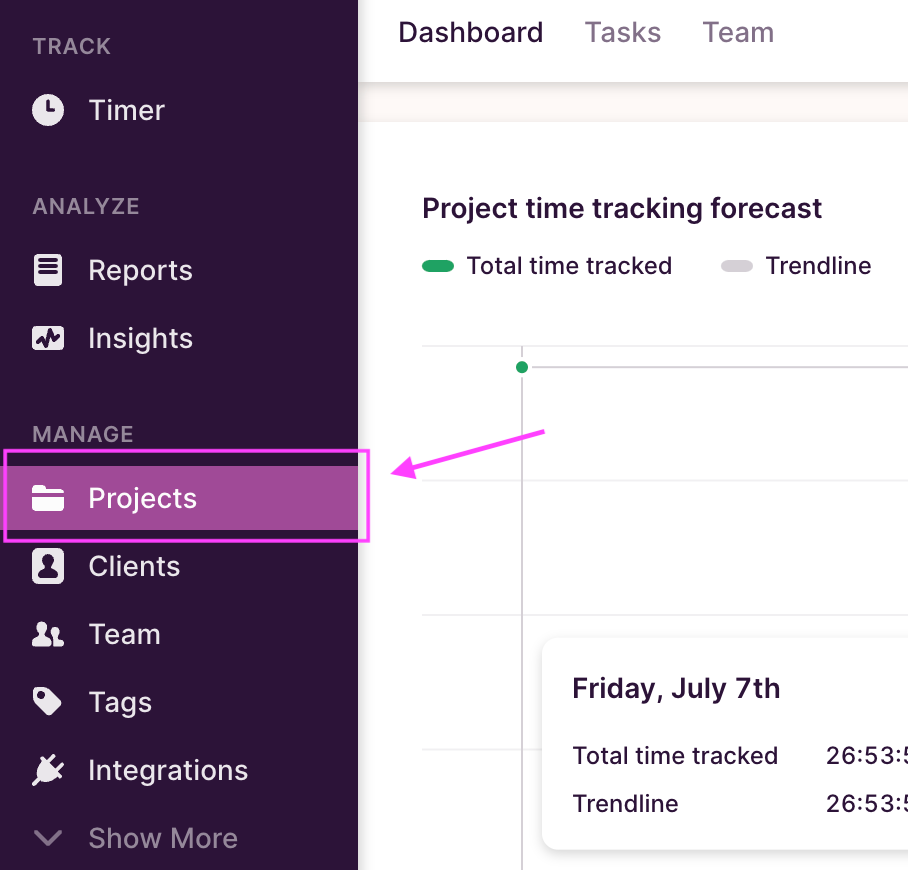Click the Team people icon

point(48,634)
